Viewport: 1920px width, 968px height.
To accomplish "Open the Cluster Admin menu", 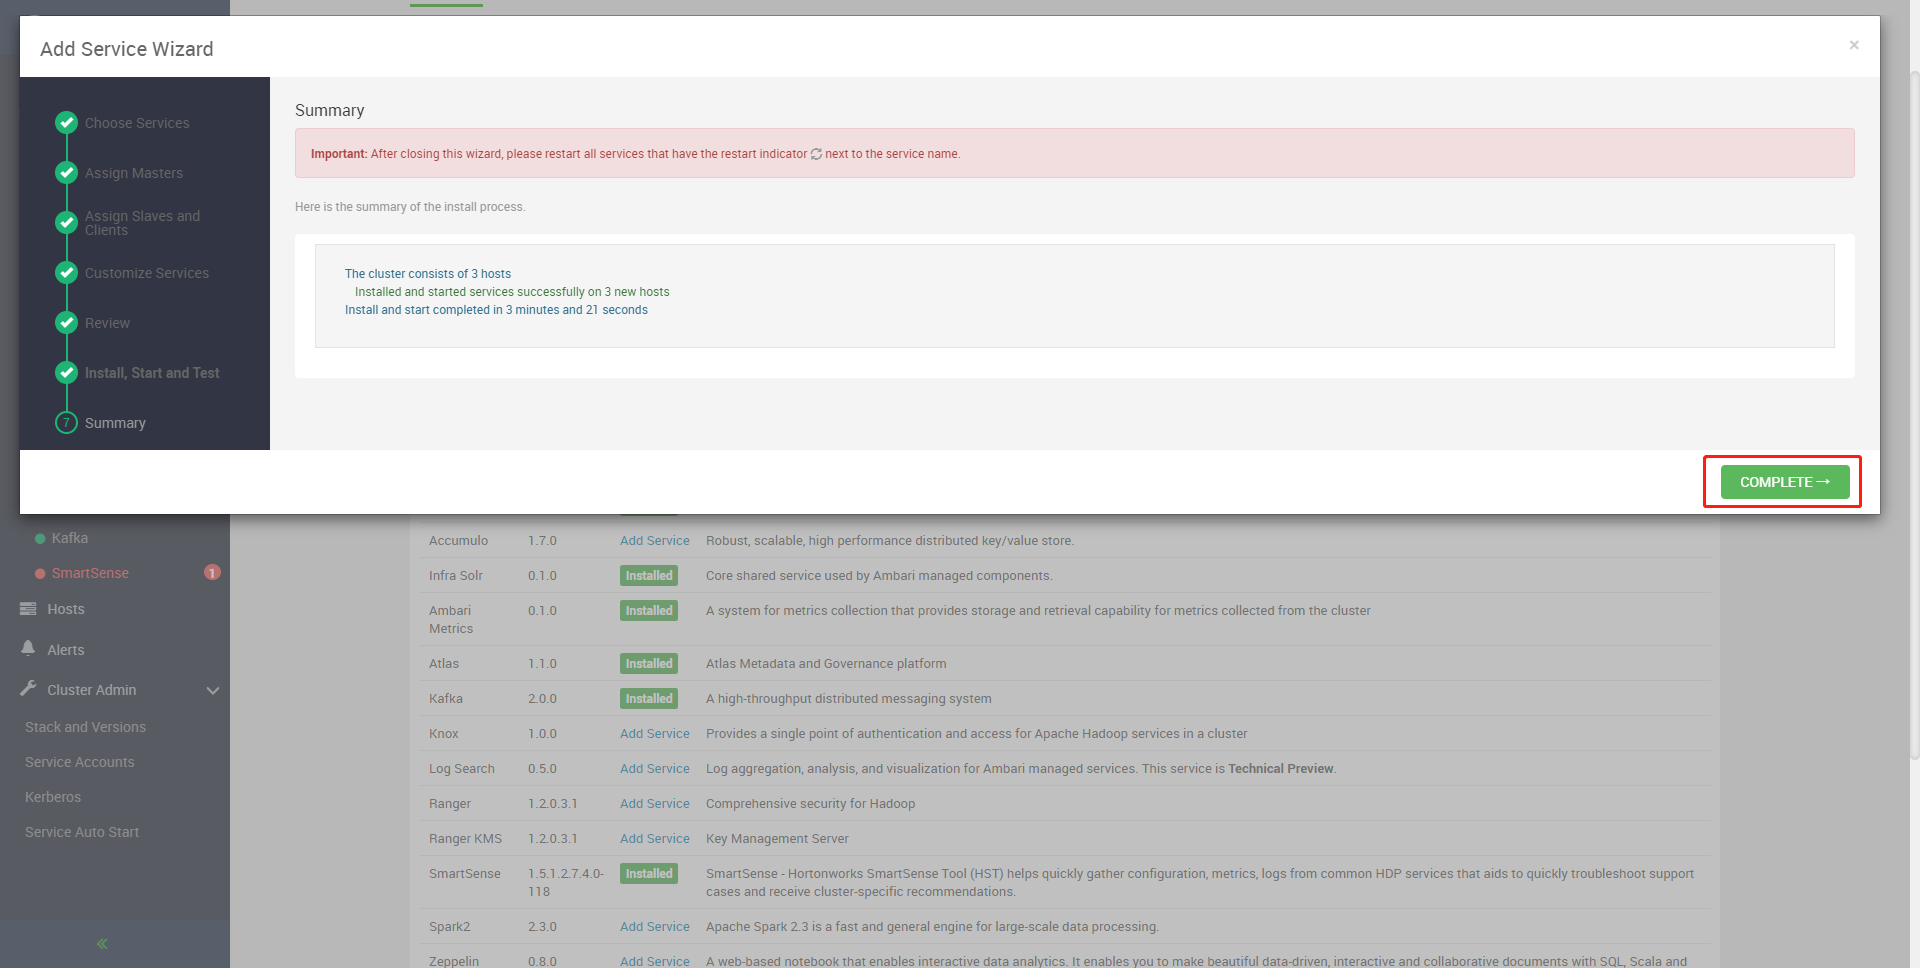I will [x=92, y=690].
